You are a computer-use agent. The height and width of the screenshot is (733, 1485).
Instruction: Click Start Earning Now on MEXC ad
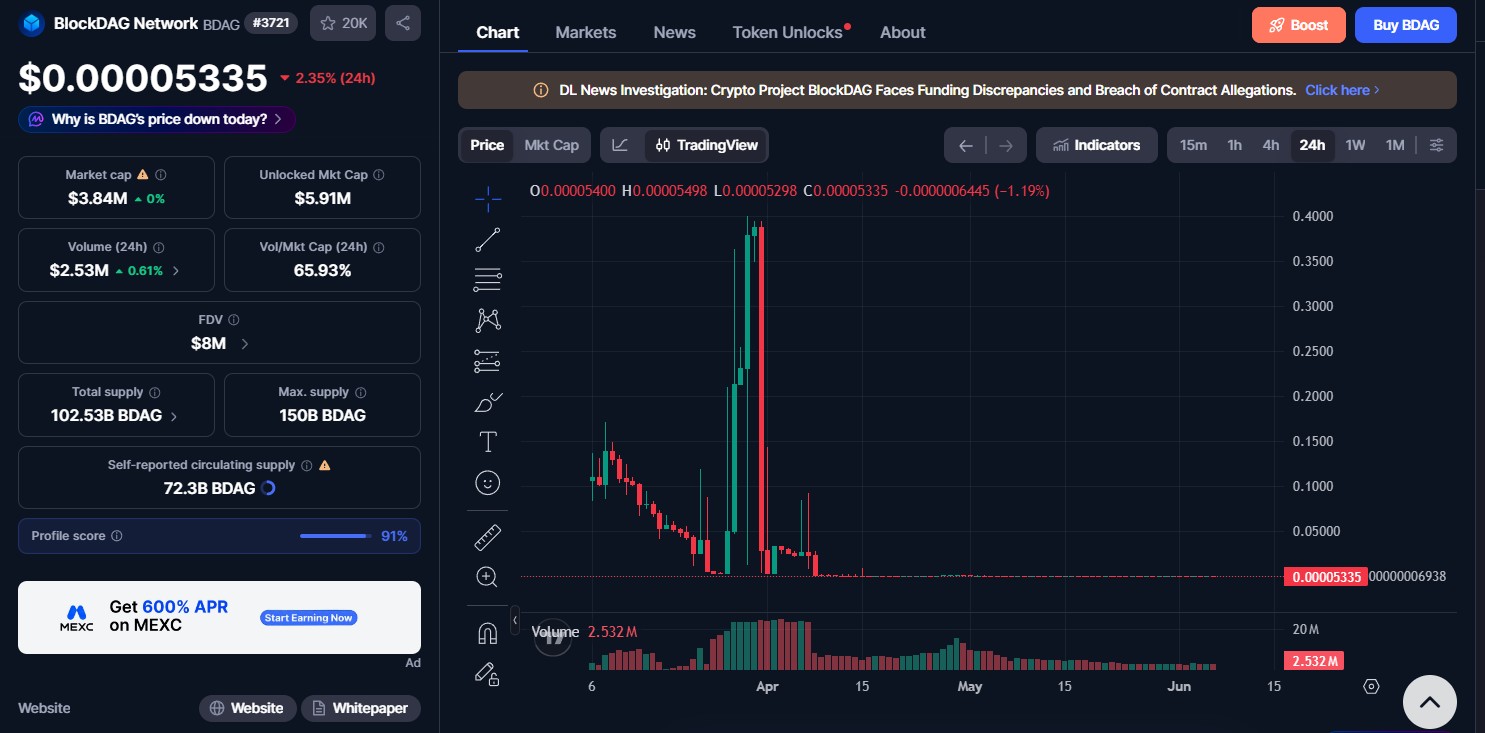pyautogui.click(x=309, y=618)
